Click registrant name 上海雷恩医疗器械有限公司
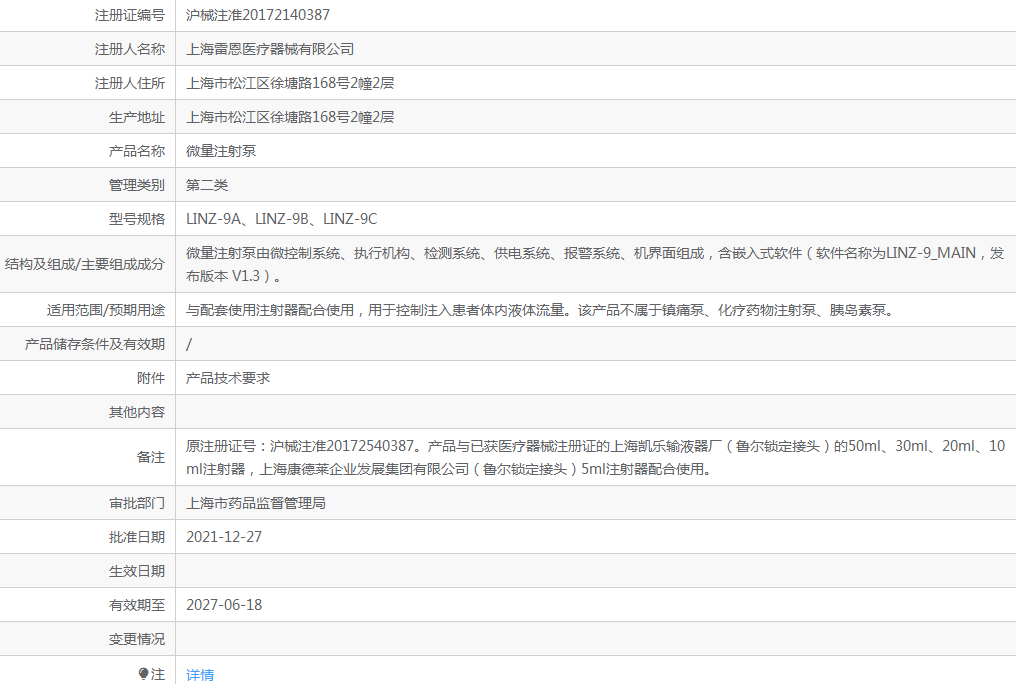Image resolution: width=1016 pixels, height=684 pixels. coord(270,49)
